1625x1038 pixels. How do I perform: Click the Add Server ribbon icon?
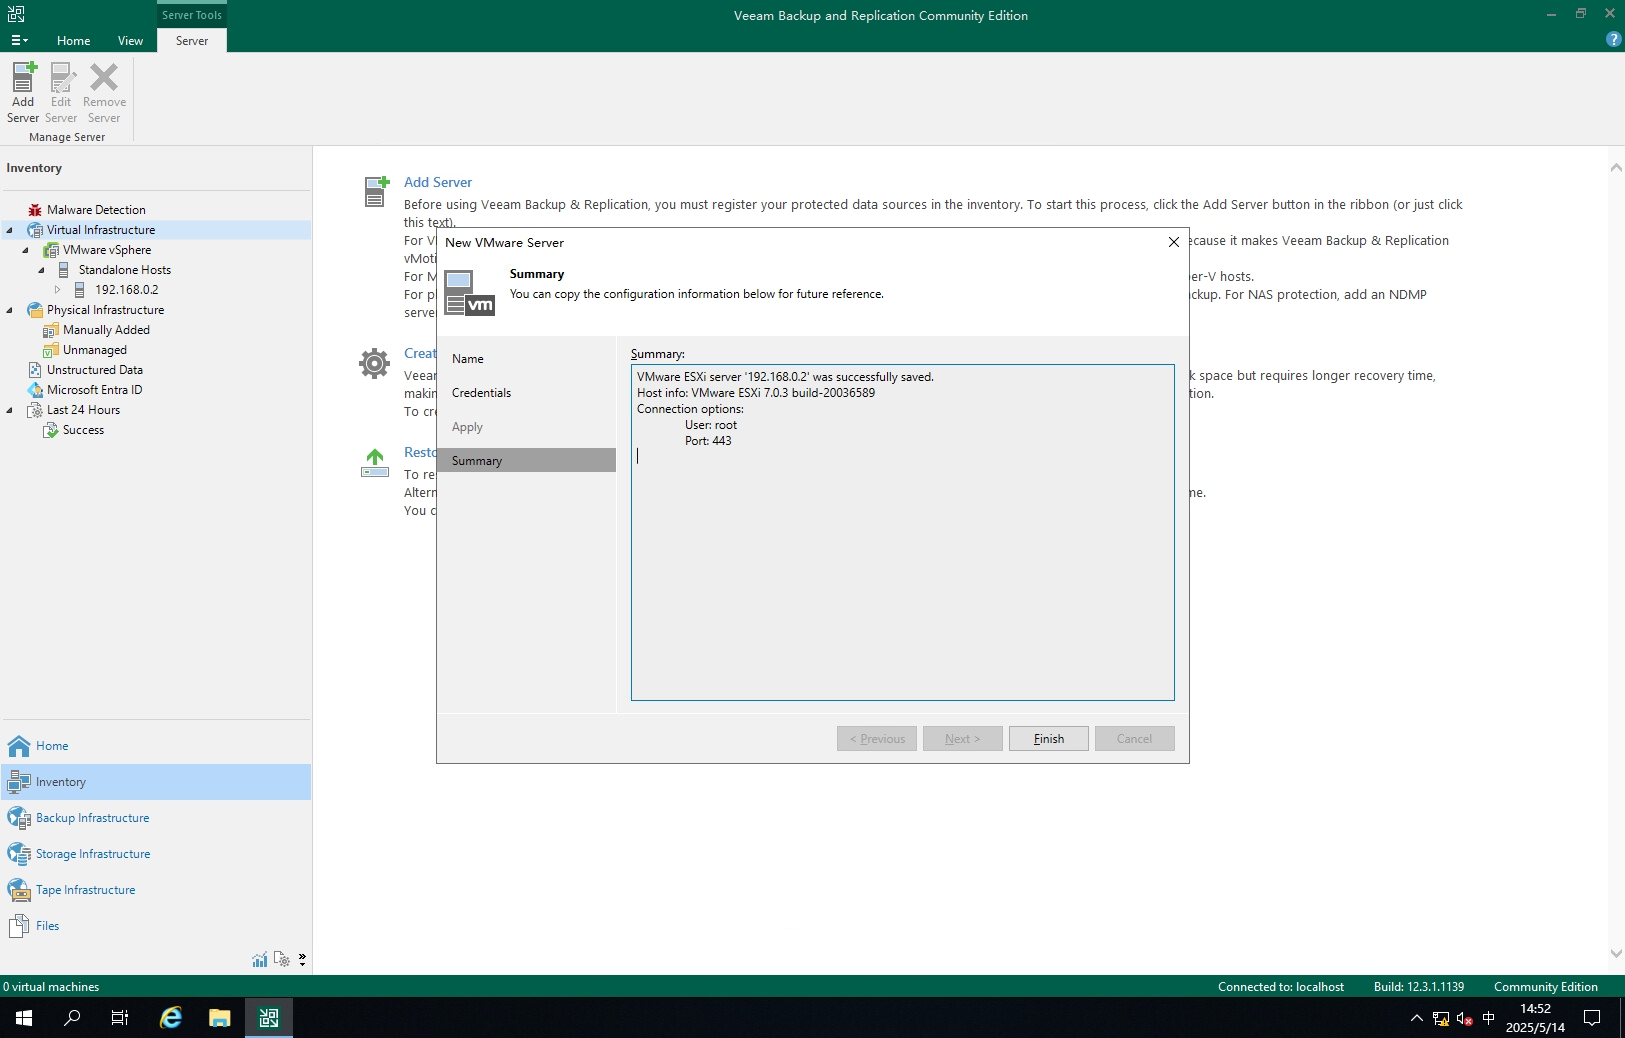point(23,79)
